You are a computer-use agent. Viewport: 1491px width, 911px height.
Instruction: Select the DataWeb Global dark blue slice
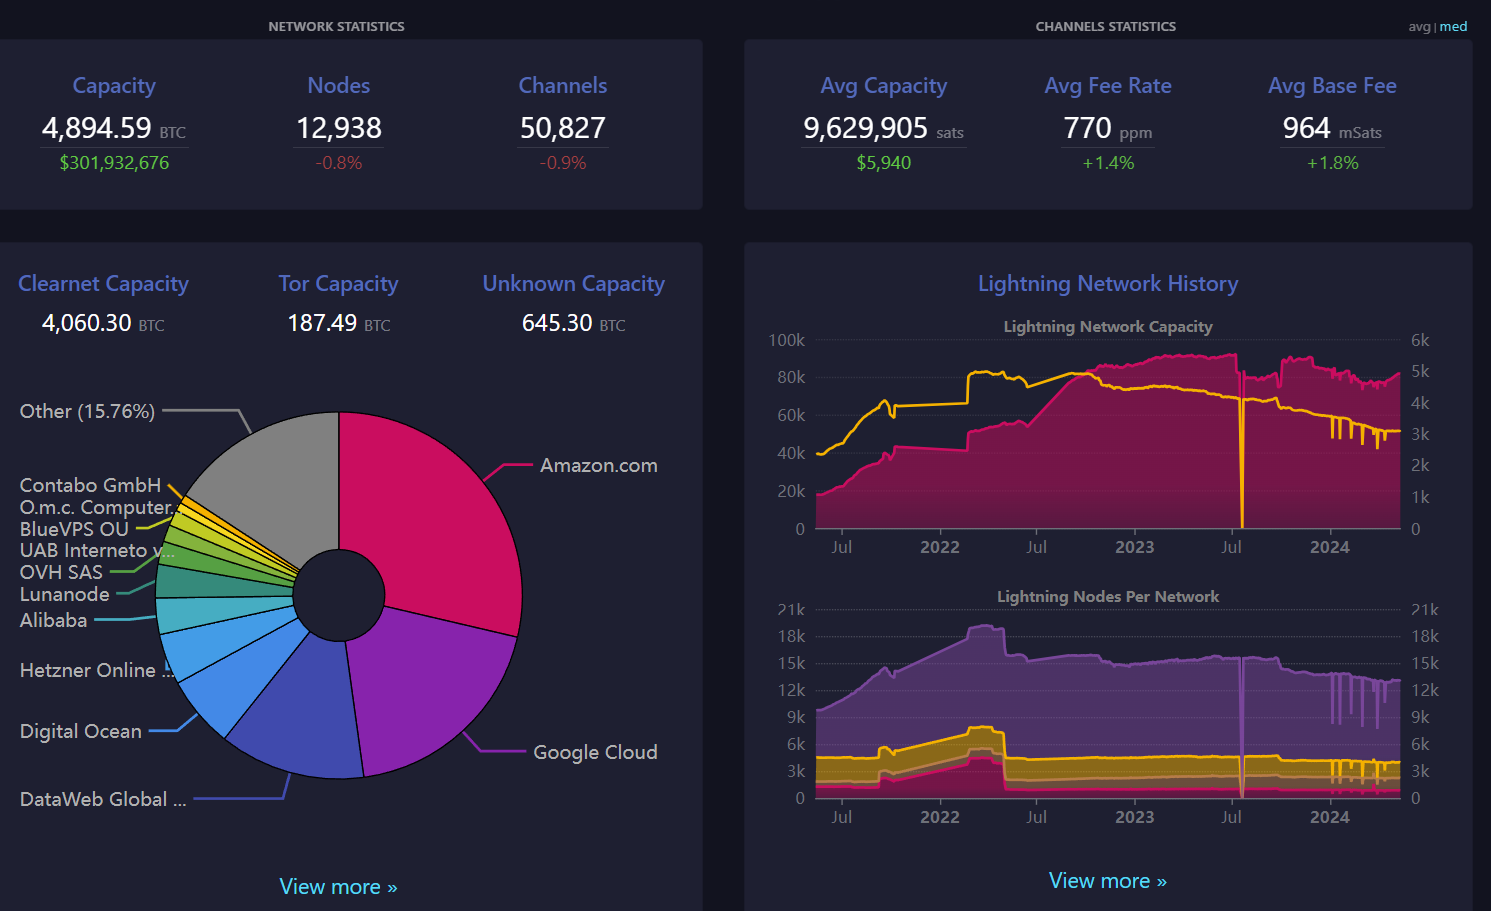click(x=300, y=710)
